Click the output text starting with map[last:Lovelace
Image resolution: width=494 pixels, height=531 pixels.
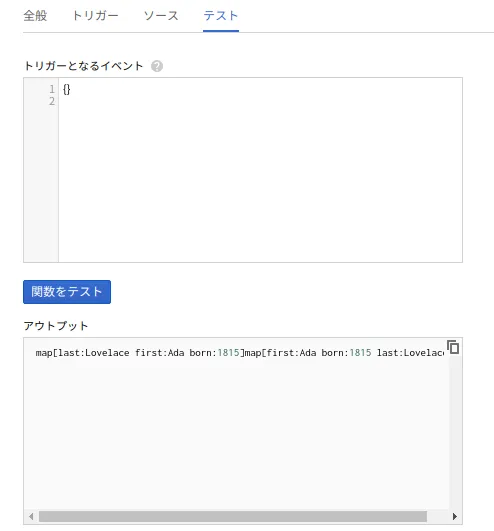(240, 353)
